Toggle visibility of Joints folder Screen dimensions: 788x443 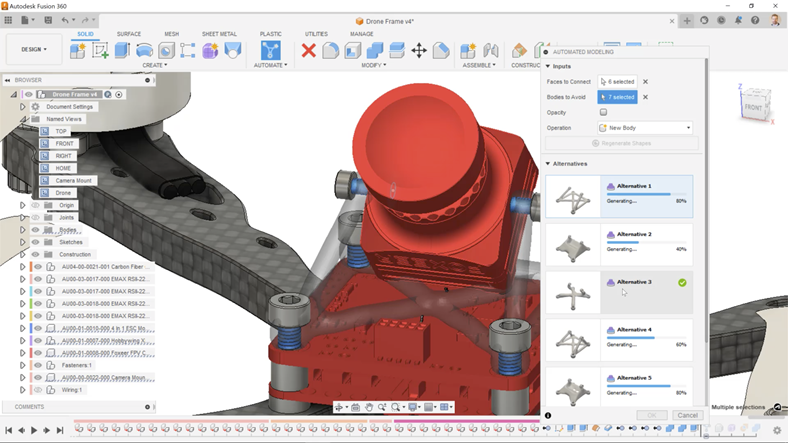tap(35, 217)
